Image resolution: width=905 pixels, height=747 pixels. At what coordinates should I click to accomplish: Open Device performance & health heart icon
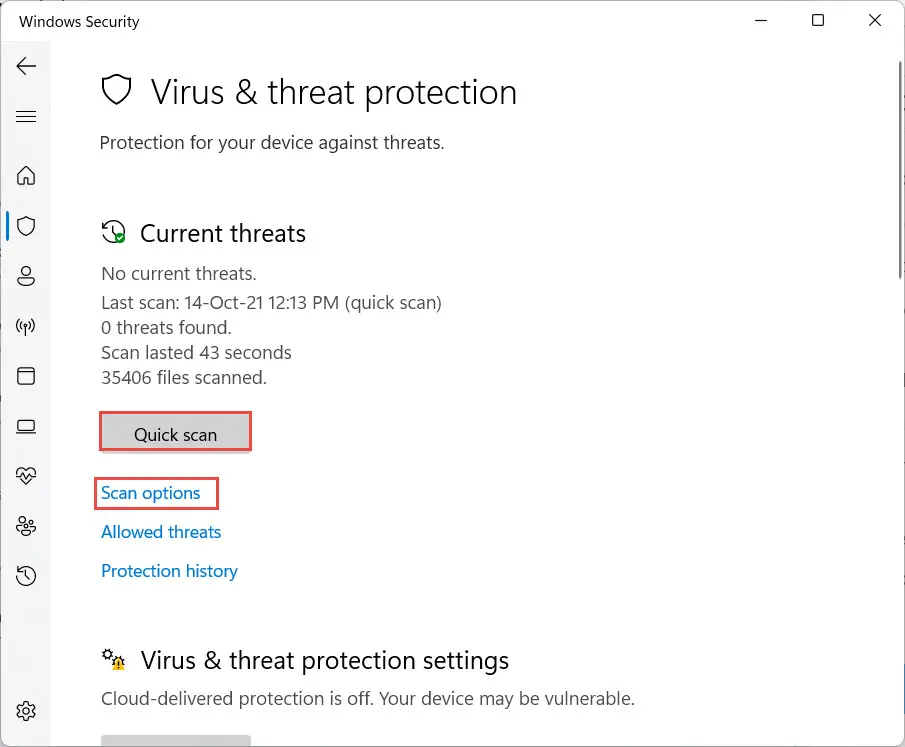(x=26, y=476)
